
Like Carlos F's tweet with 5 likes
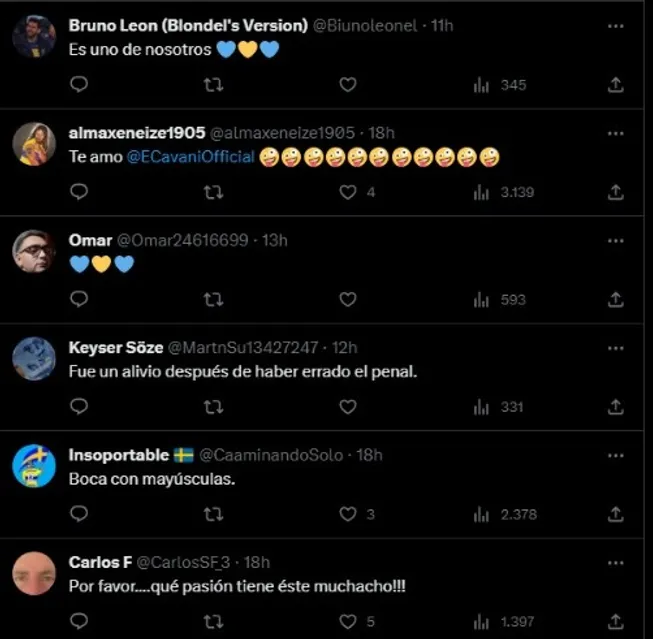[x=347, y=621]
